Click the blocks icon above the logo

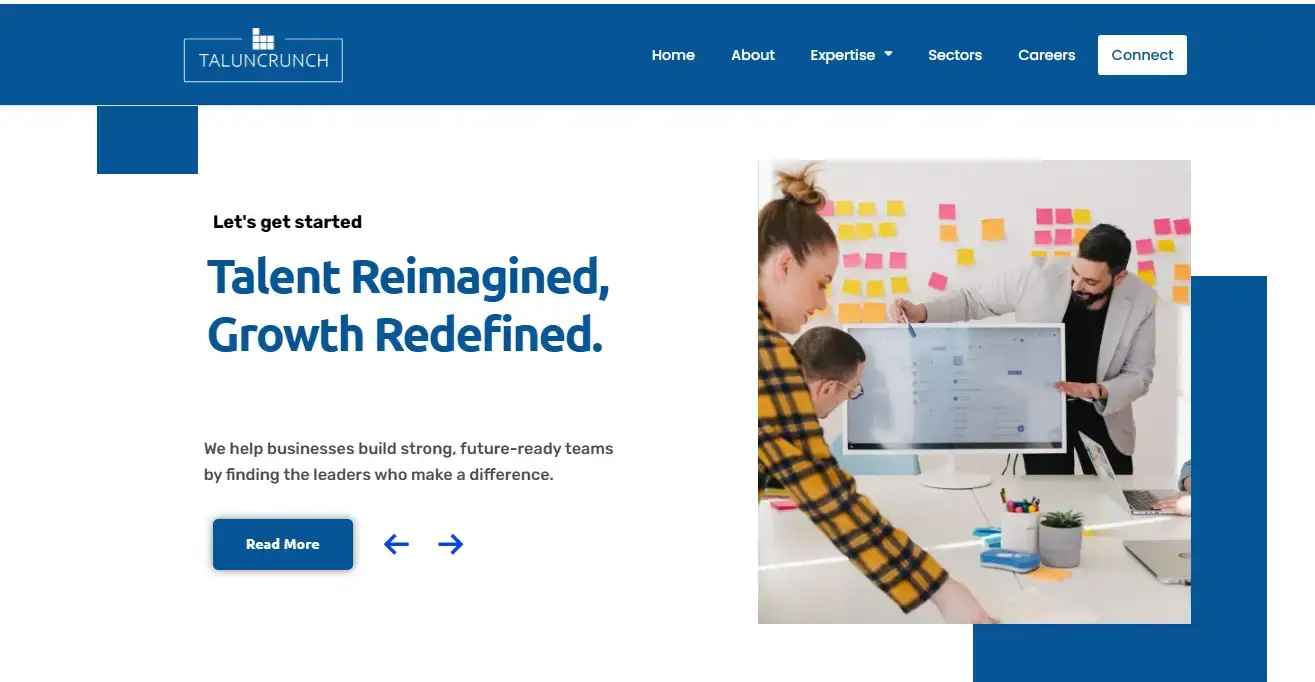coord(263,39)
